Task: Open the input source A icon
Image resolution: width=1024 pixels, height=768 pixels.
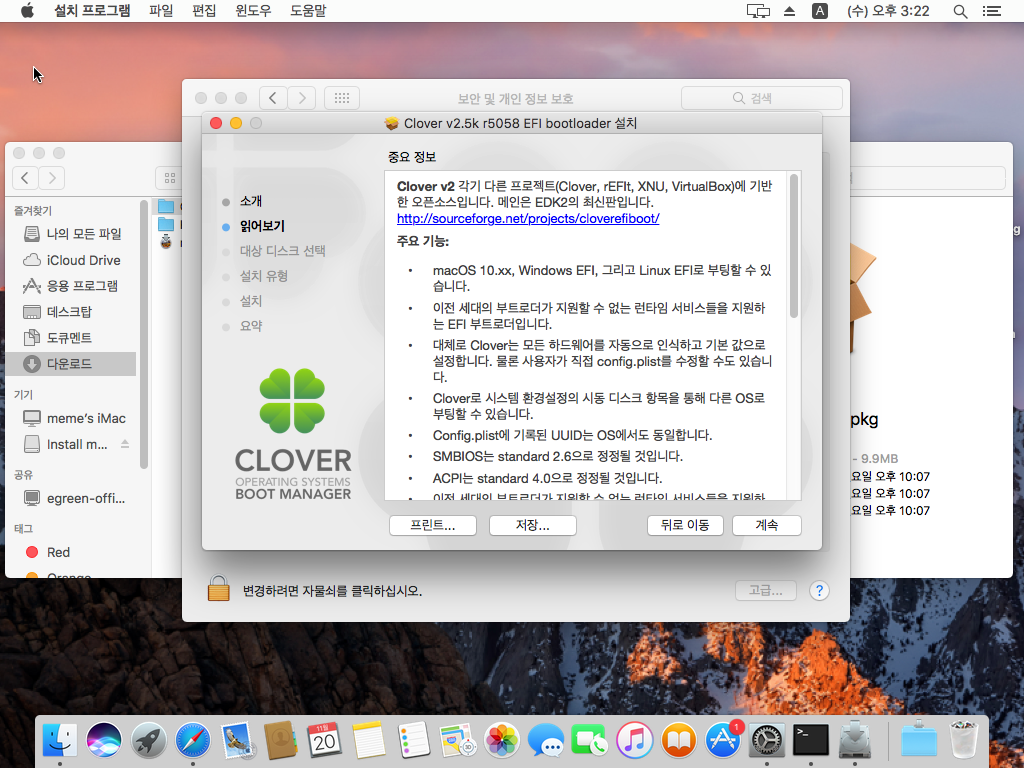Action: (820, 10)
